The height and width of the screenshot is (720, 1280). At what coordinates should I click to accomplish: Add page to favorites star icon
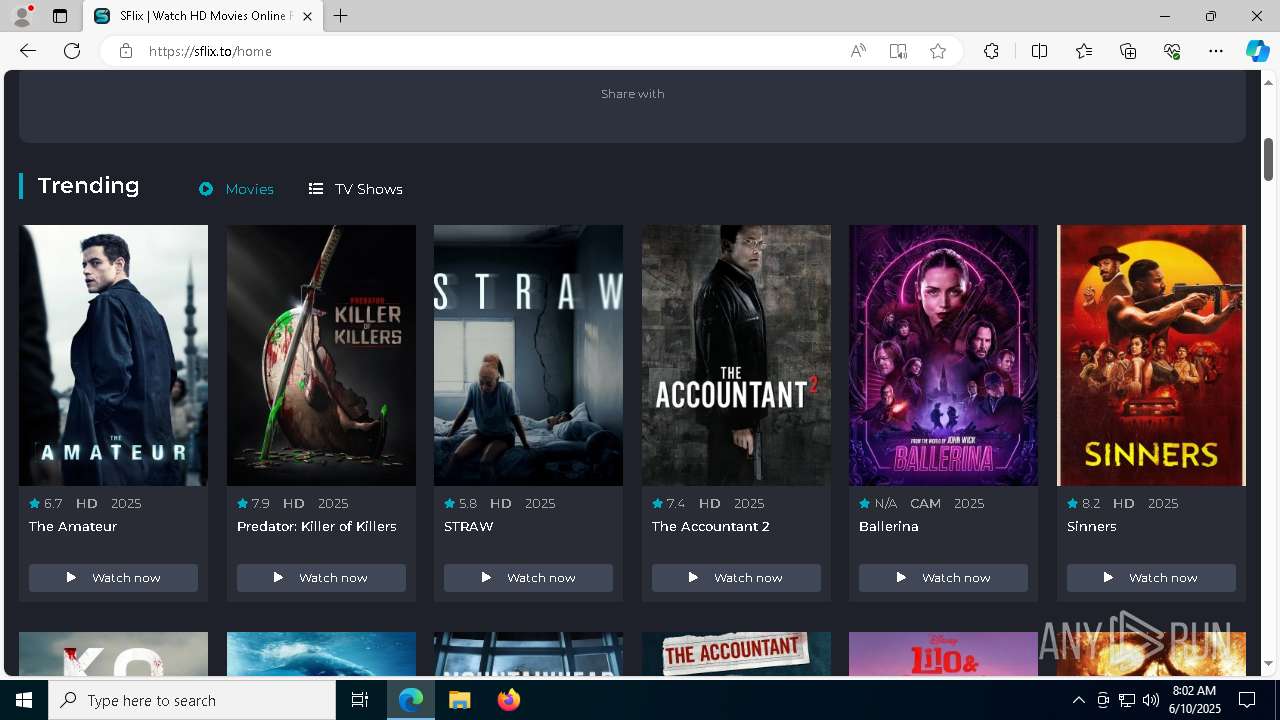938,51
